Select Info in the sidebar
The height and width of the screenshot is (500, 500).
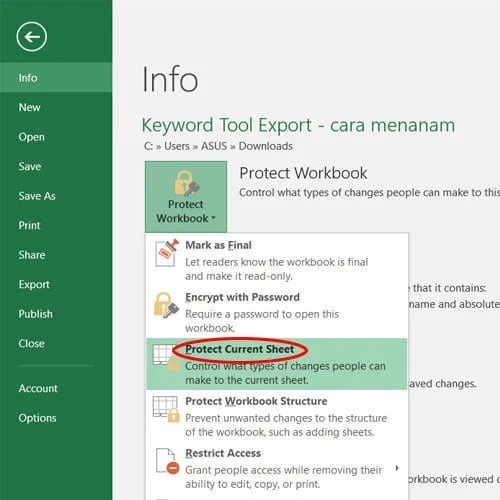(x=56, y=78)
